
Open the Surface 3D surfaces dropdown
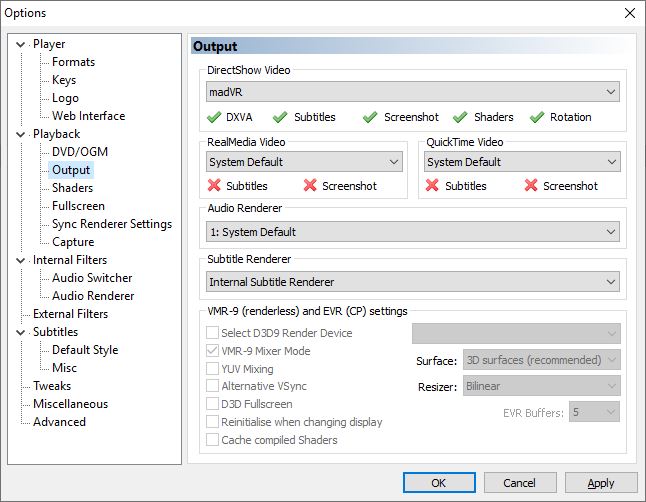[542, 360]
